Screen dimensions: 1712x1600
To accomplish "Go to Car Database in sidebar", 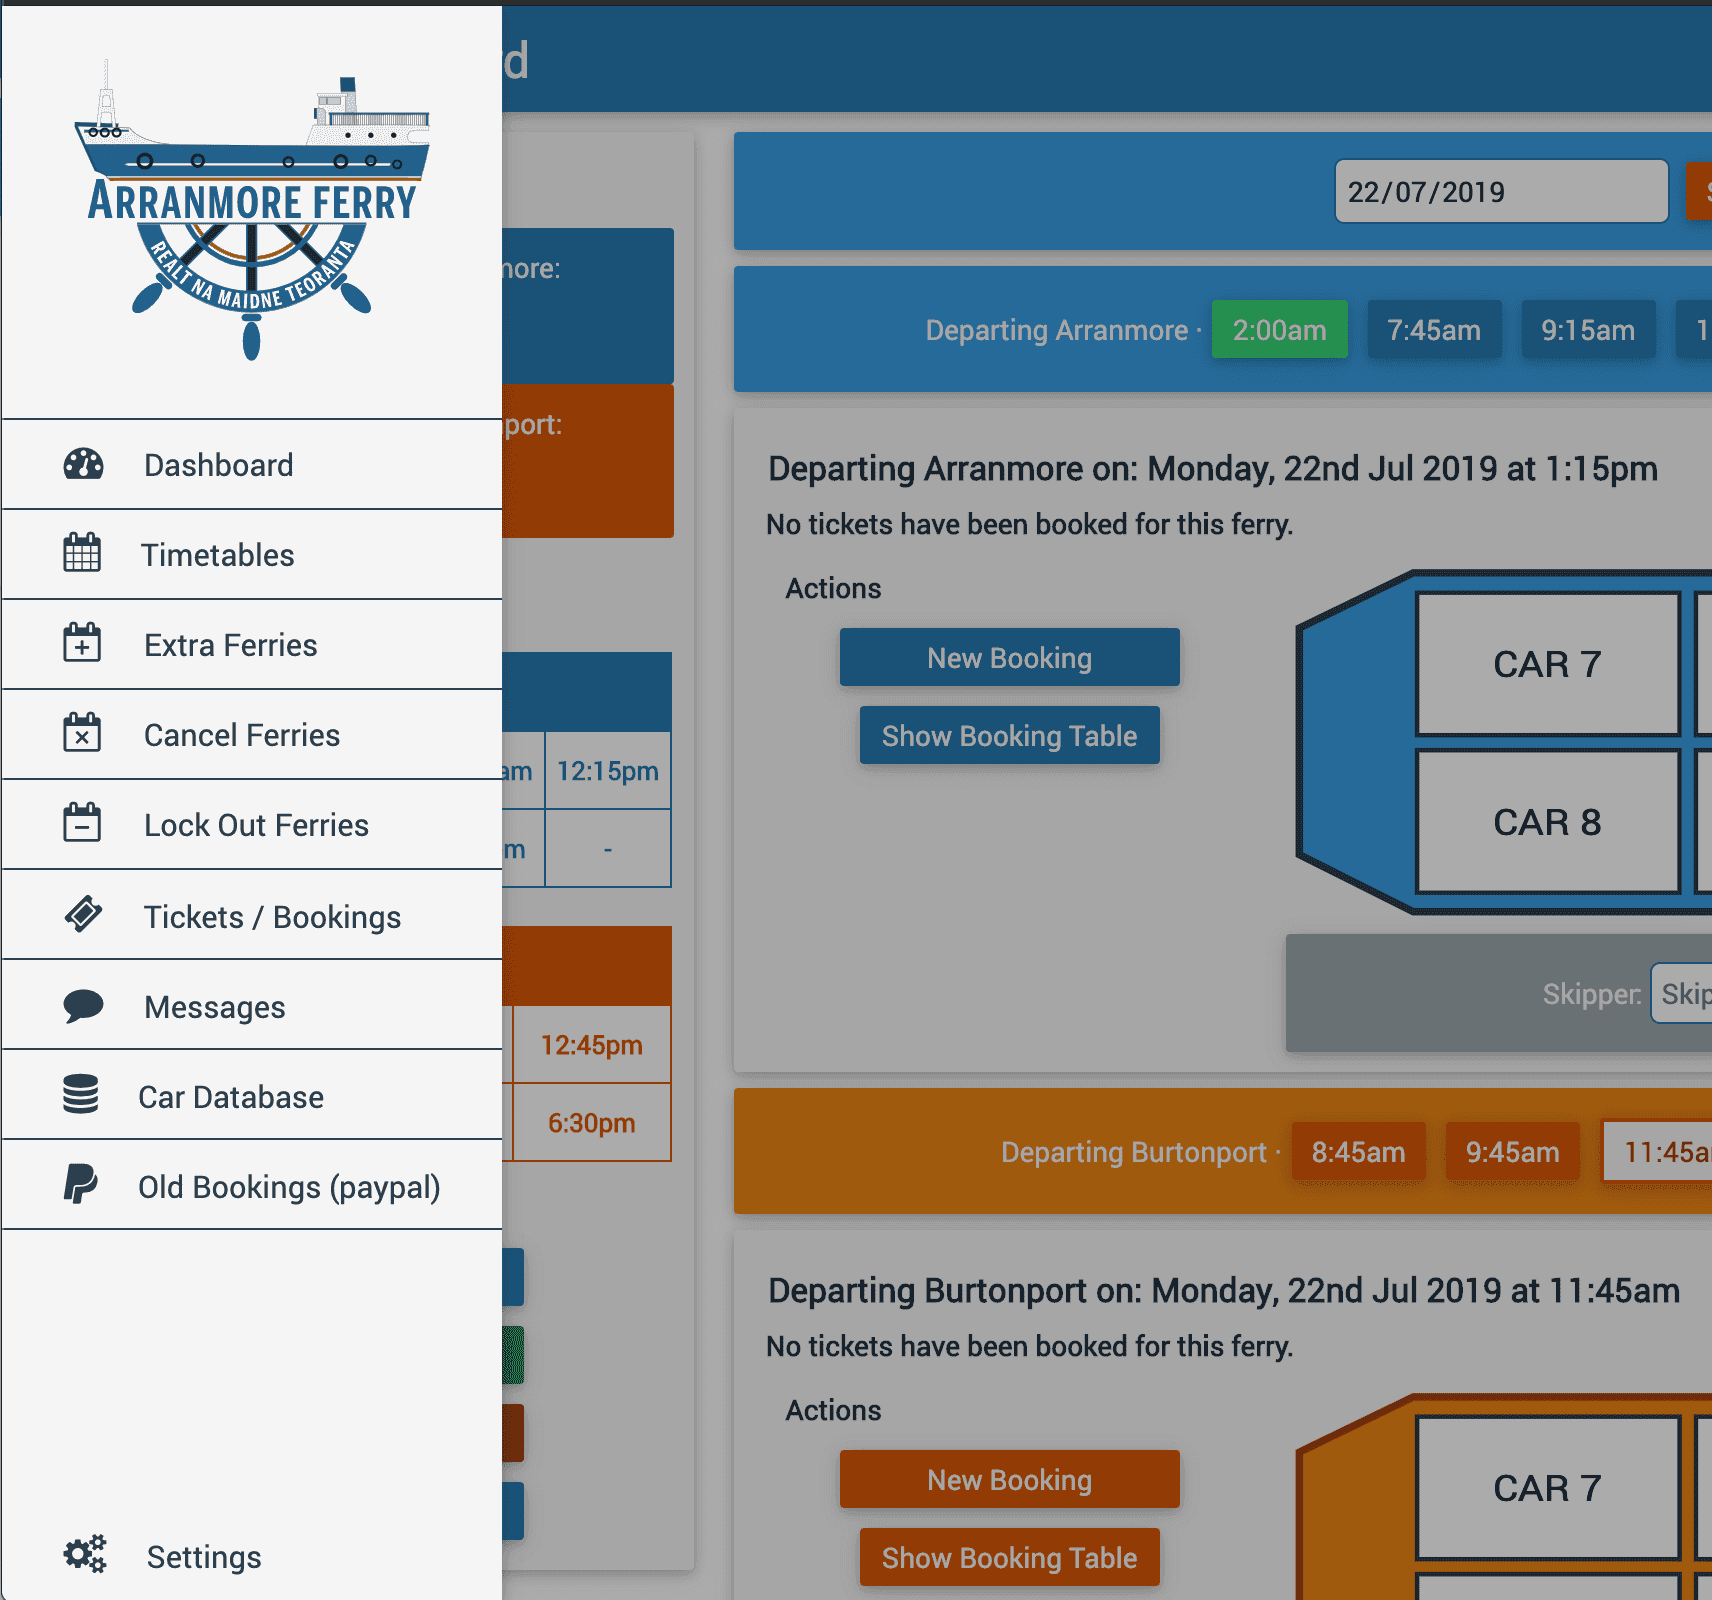I will point(230,1097).
